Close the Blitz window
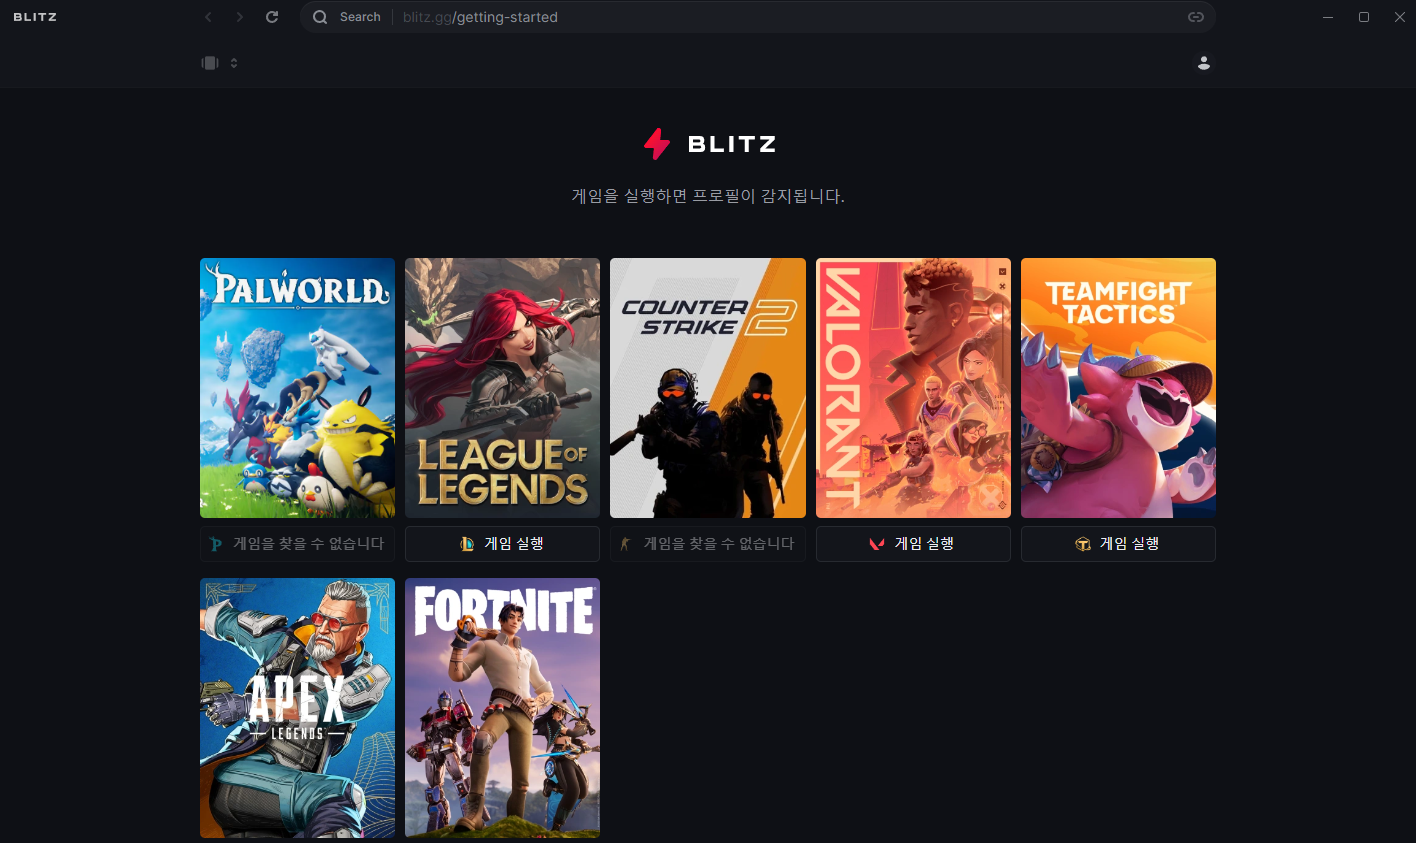The height and width of the screenshot is (843, 1416). point(1400,17)
